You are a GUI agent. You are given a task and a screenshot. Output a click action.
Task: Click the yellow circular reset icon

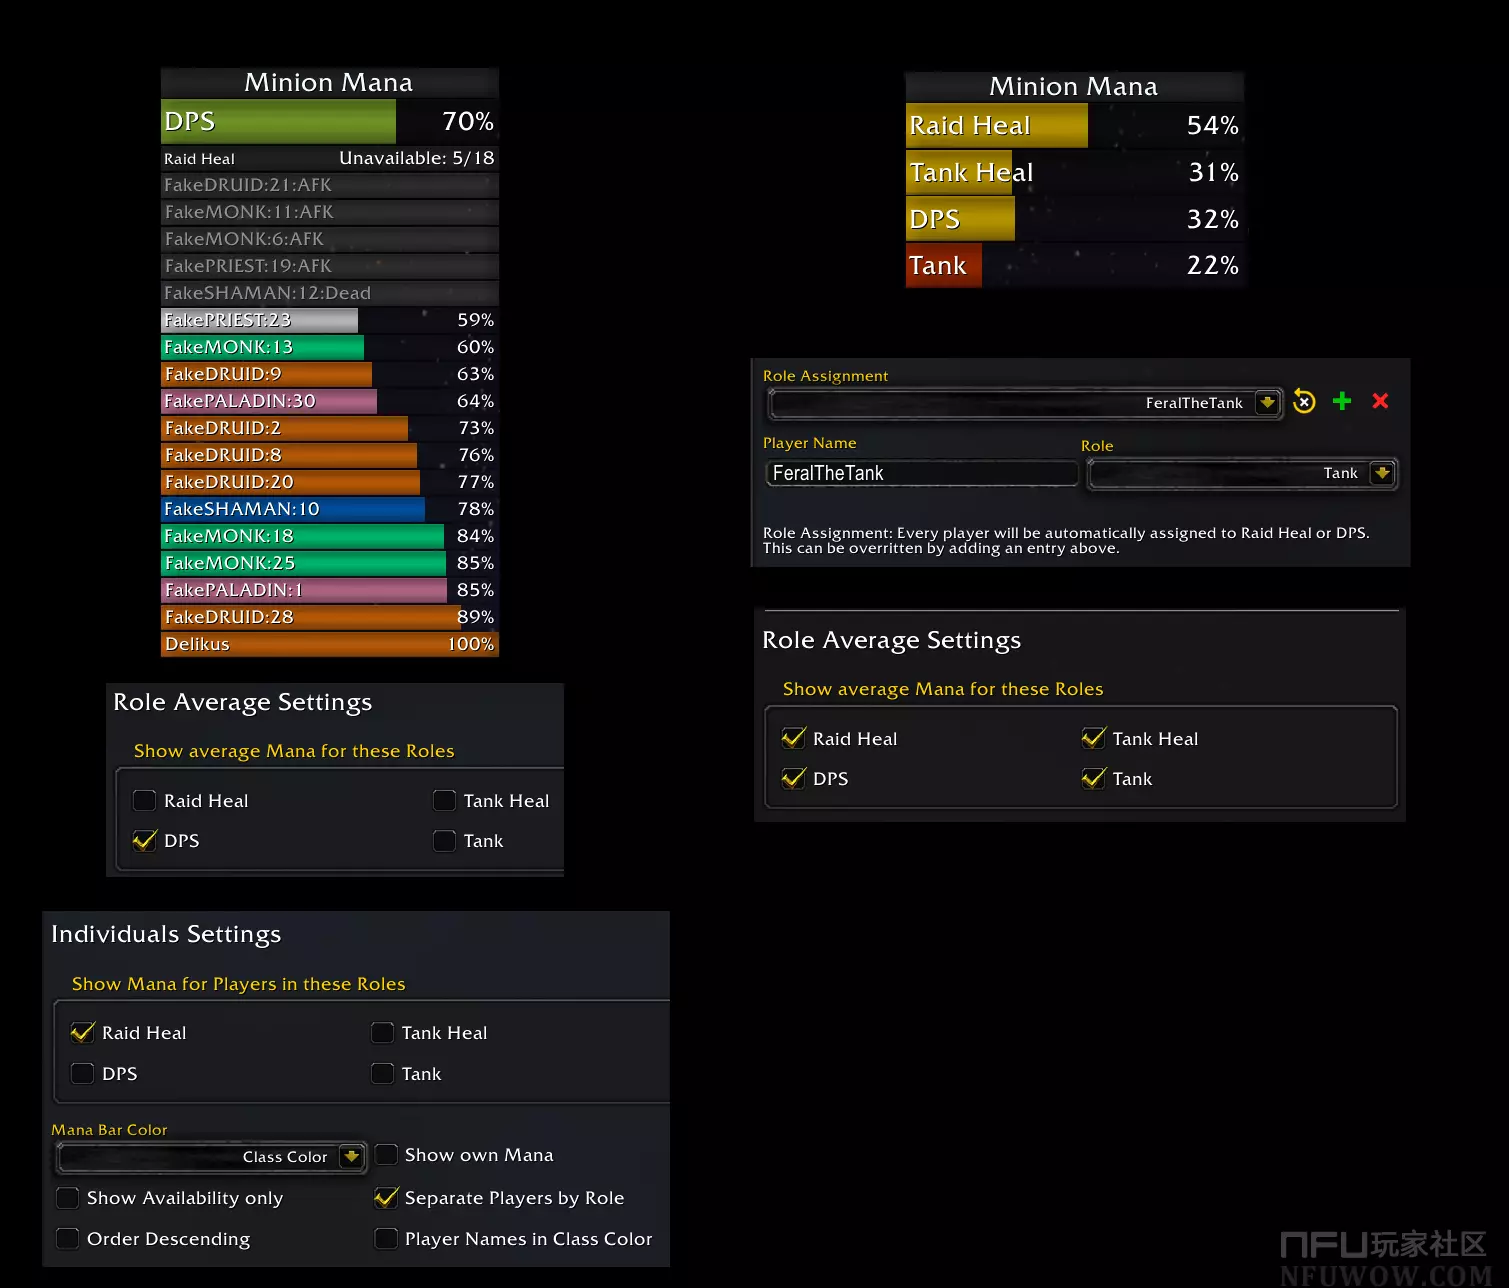coord(1304,401)
